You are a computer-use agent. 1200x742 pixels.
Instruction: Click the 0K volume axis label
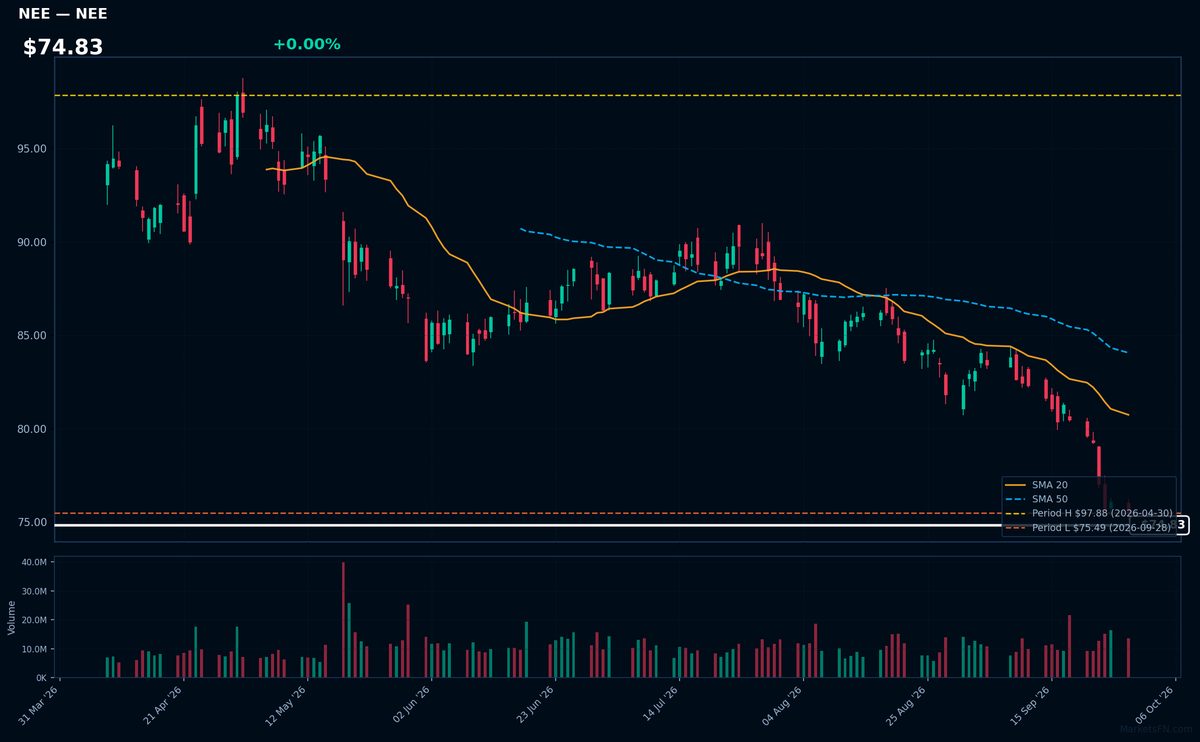coord(40,678)
